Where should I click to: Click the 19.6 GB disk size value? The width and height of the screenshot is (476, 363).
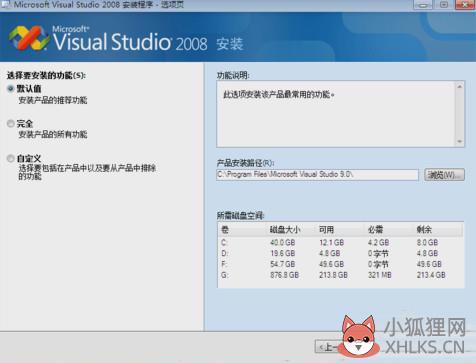tap(283, 253)
